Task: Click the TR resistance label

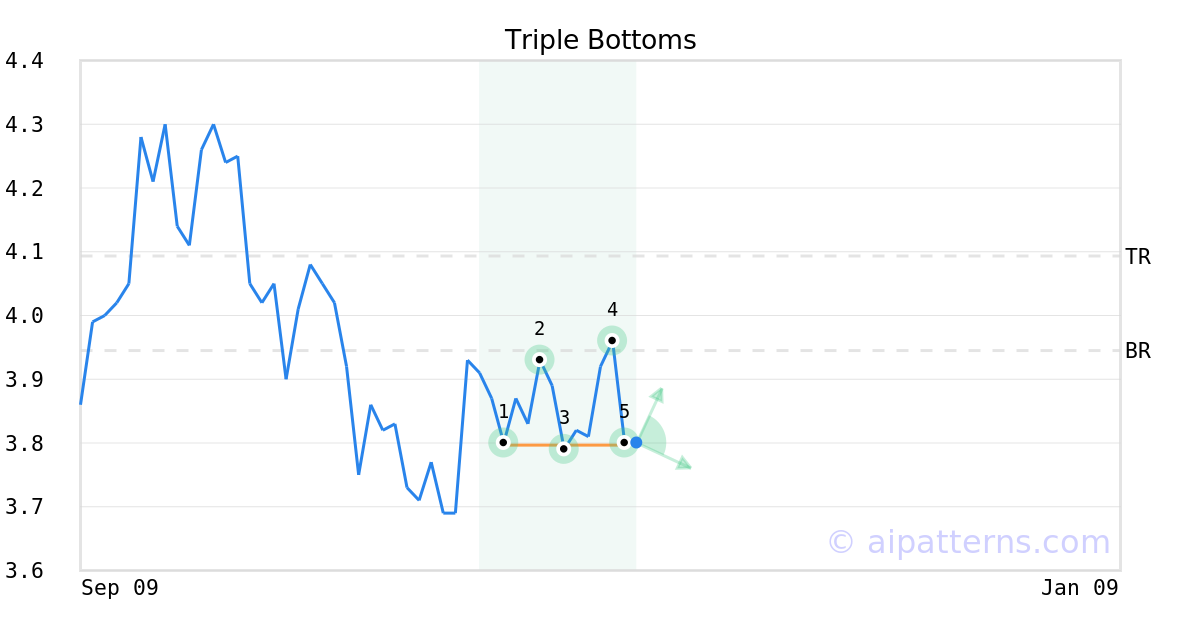Action: (1138, 257)
